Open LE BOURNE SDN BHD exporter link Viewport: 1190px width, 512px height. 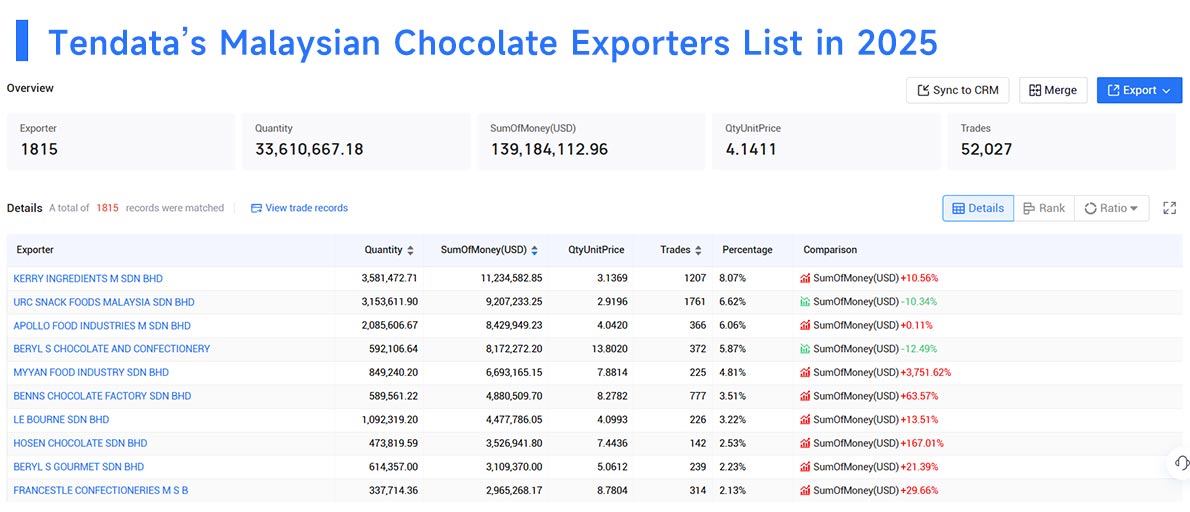tap(61, 419)
